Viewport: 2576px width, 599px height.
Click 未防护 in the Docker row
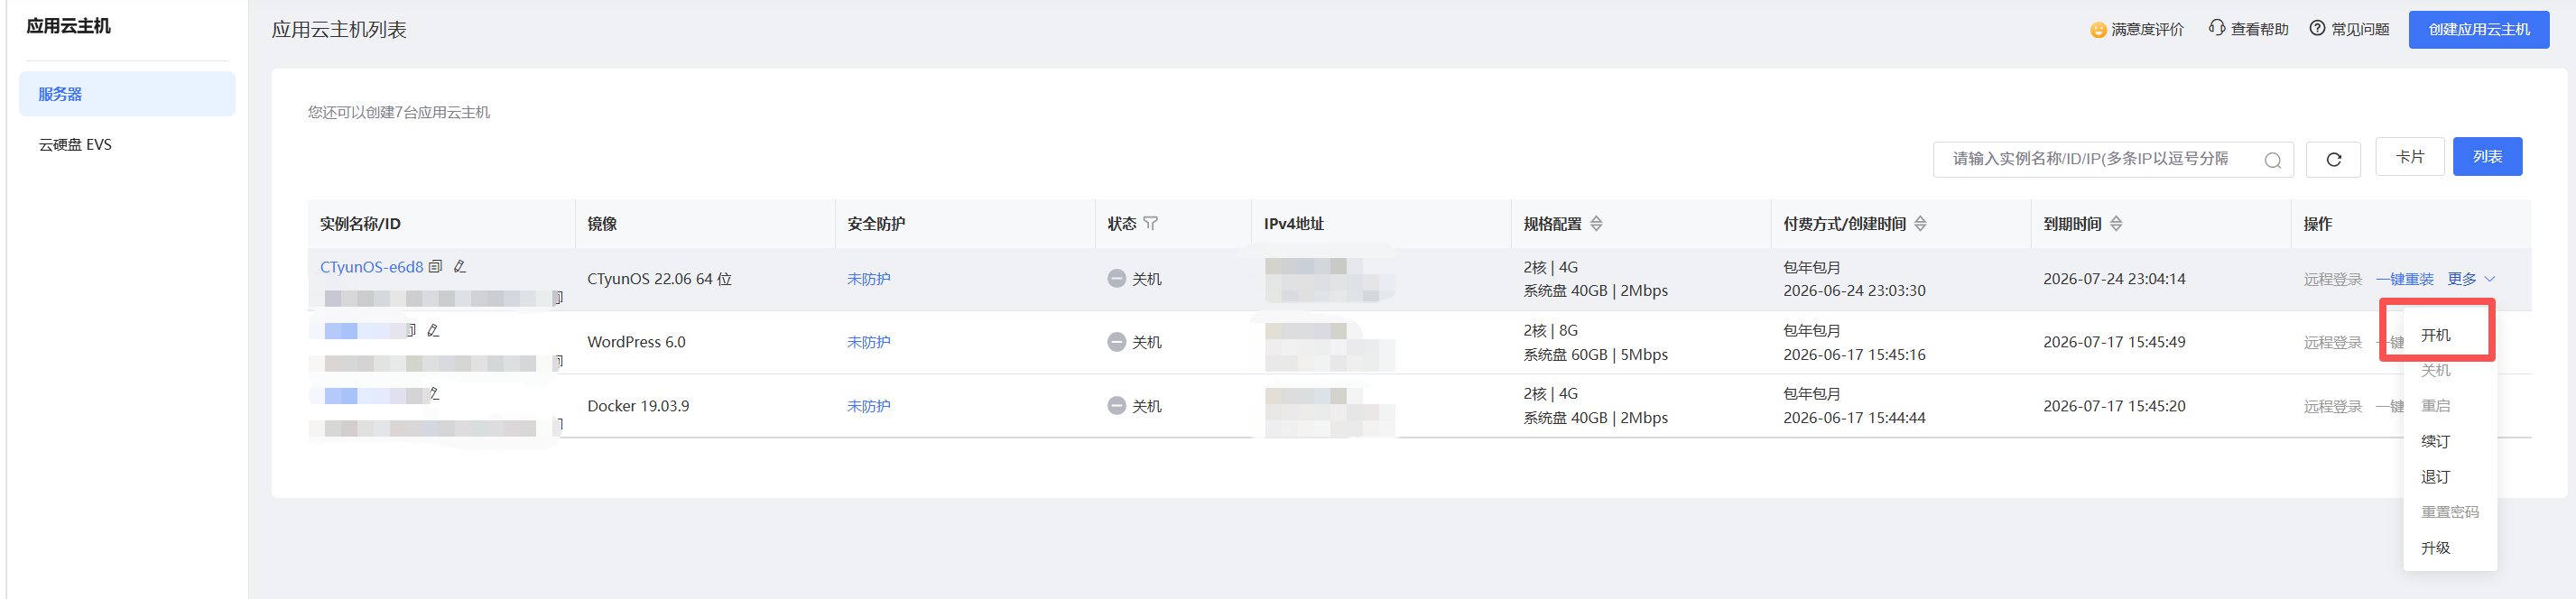click(x=869, y=406)
